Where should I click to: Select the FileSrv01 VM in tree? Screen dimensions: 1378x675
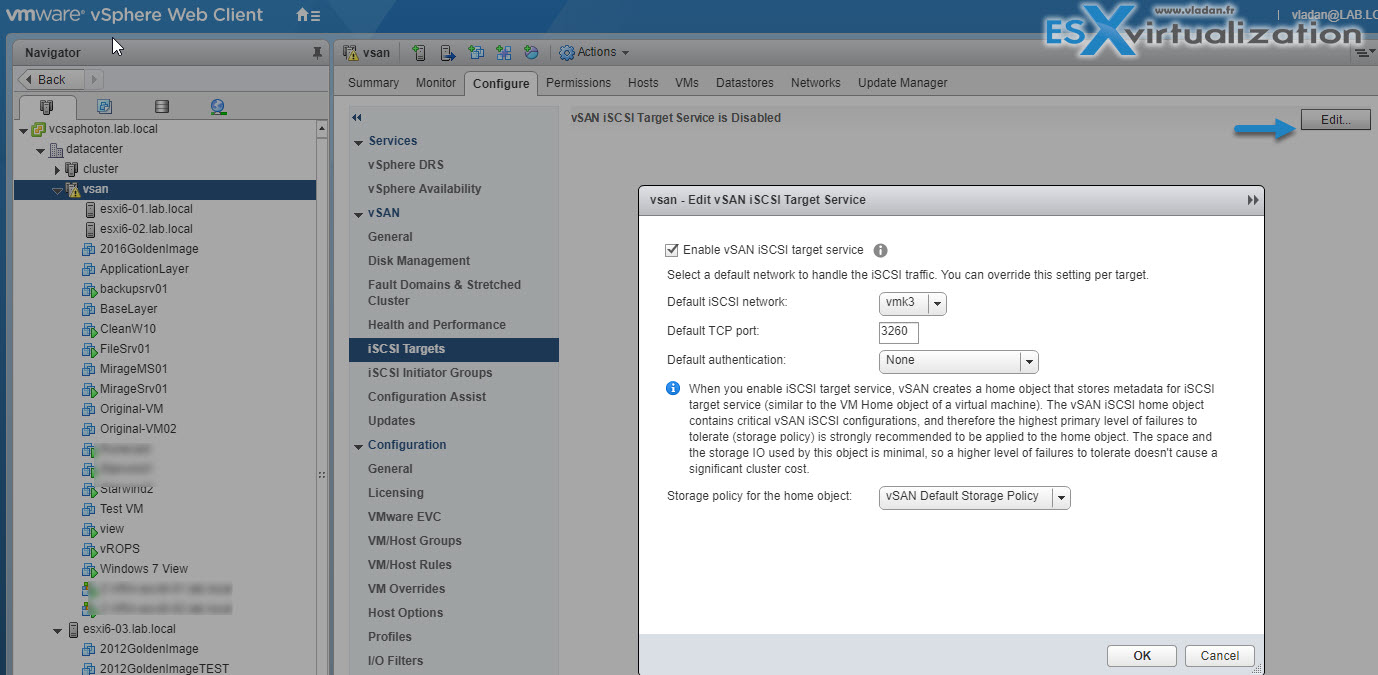pos(125,349)
